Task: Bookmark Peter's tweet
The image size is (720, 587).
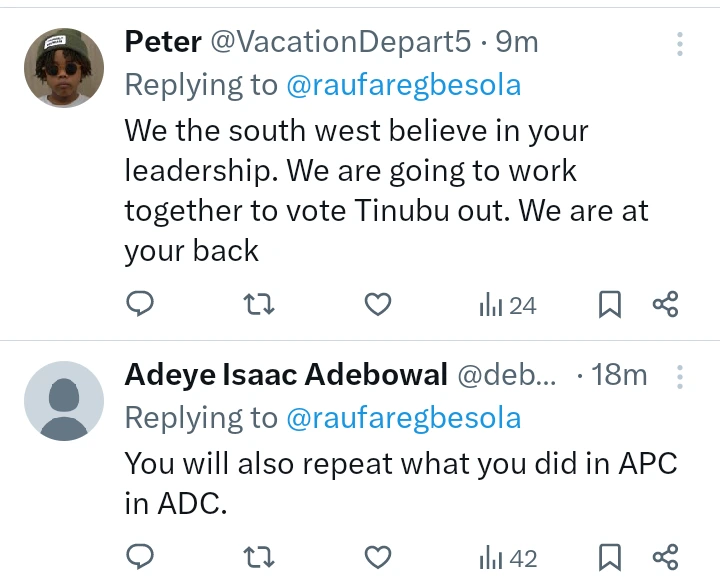Action: pyautogui.click(x=609, y=304)
